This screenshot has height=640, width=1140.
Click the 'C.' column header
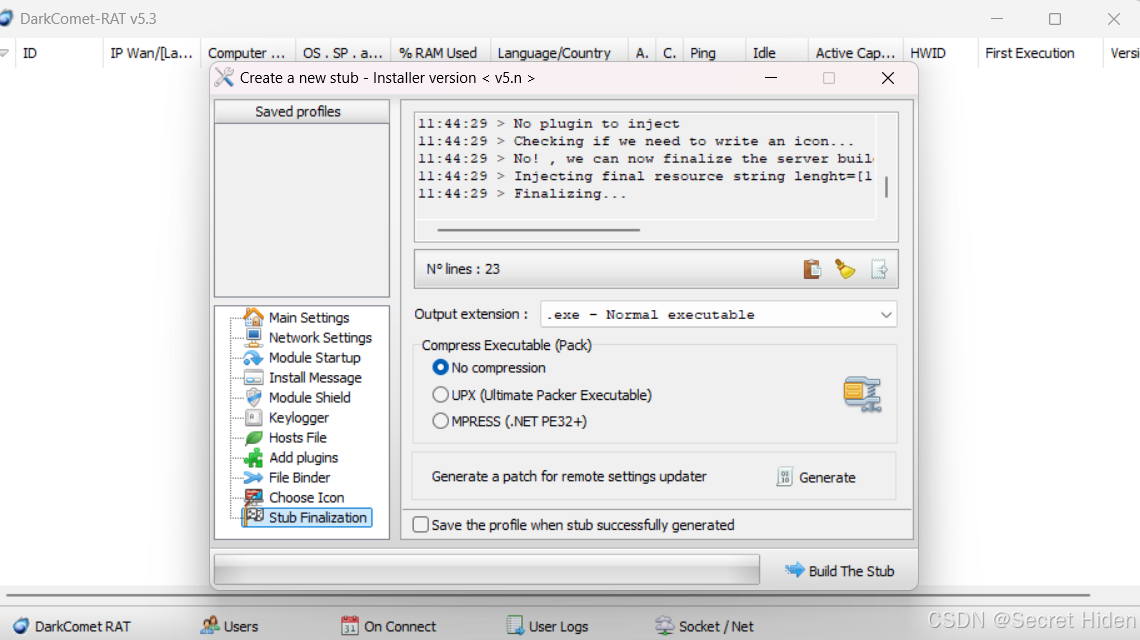[x=670, y=53]
